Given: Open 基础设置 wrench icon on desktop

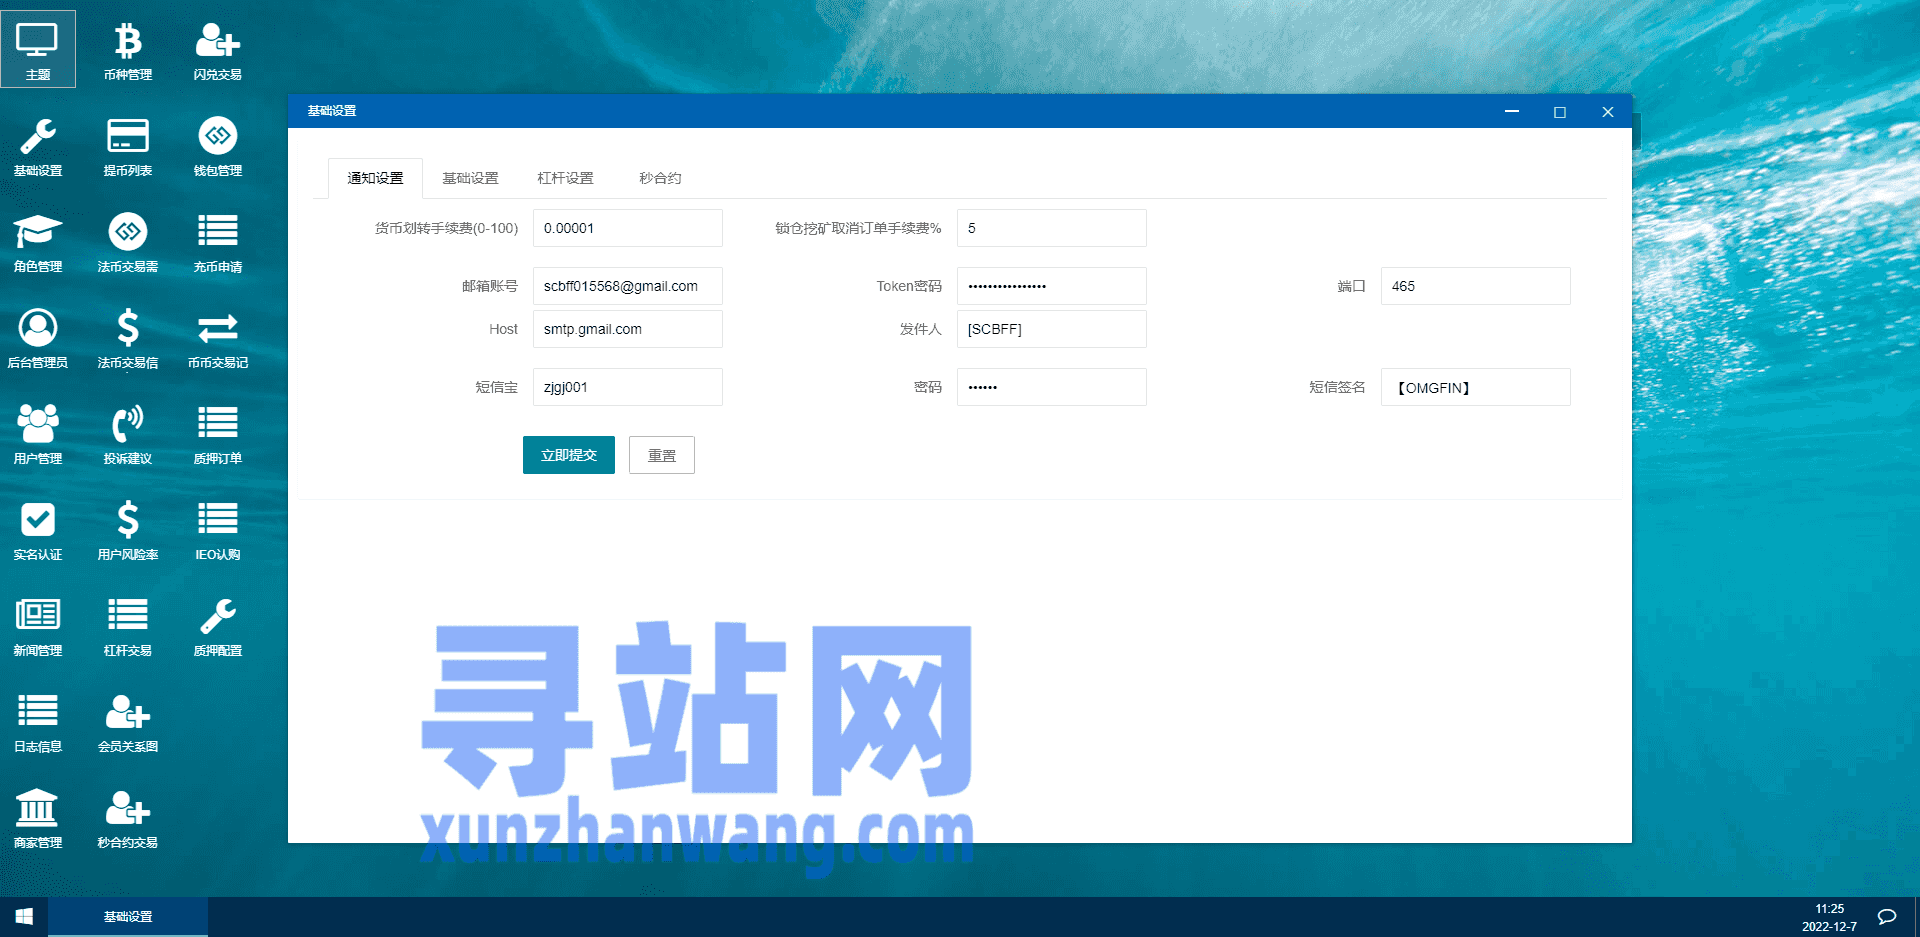Looking at the screenshot, I should 38,145.
